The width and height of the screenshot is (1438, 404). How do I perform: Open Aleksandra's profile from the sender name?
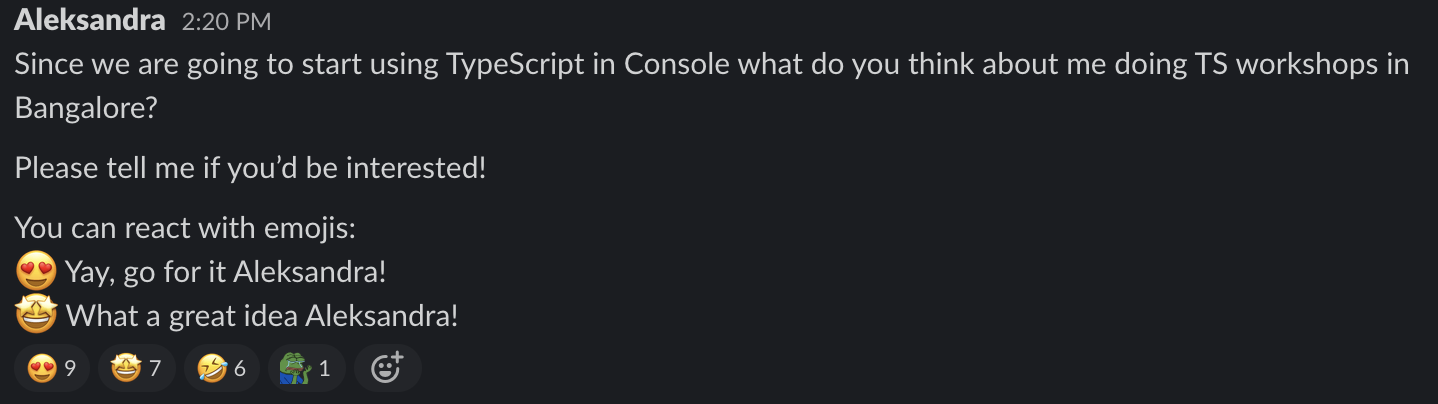pyautogui.click(x=89, y=20)
